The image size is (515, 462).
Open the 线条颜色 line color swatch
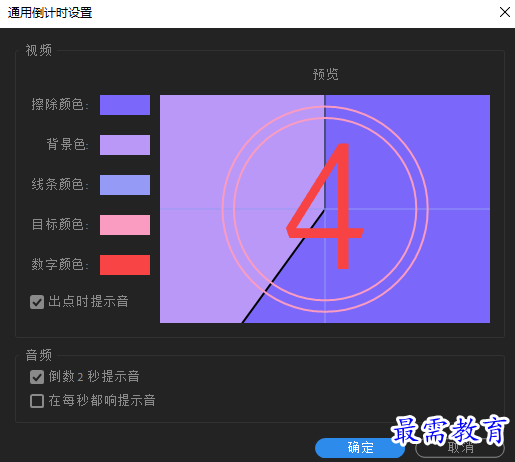click(x=125, y=185)
